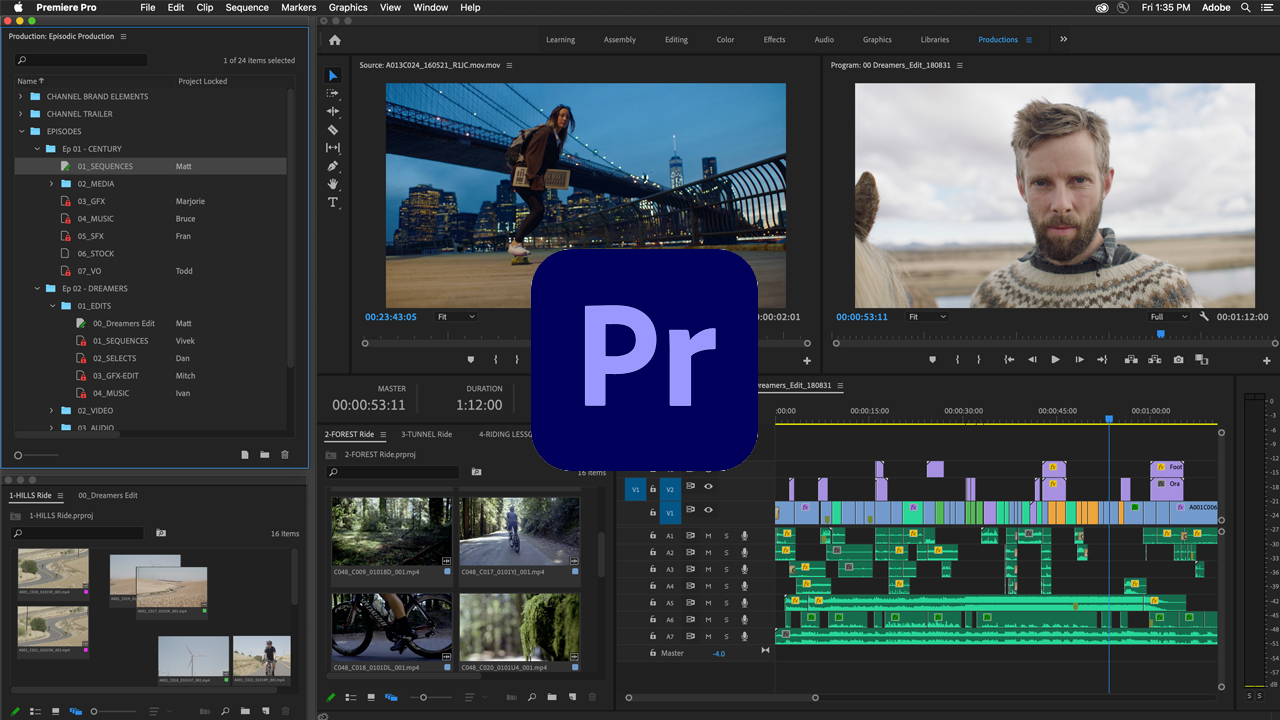Open Program monitor settings wrench
This screenshot has height=720, width=1280.
click(x=1204, y=317)
